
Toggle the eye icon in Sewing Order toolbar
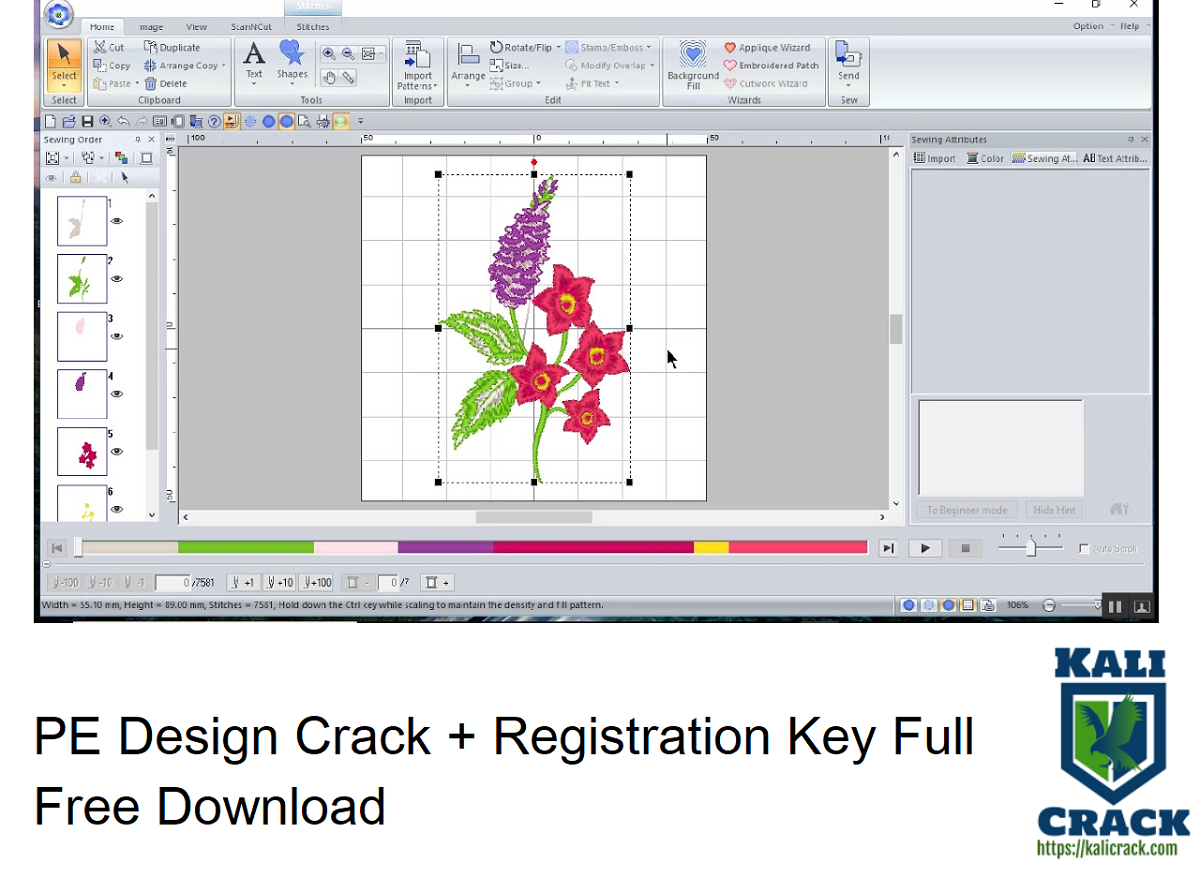pyautogui.click(x=51, y=177)
